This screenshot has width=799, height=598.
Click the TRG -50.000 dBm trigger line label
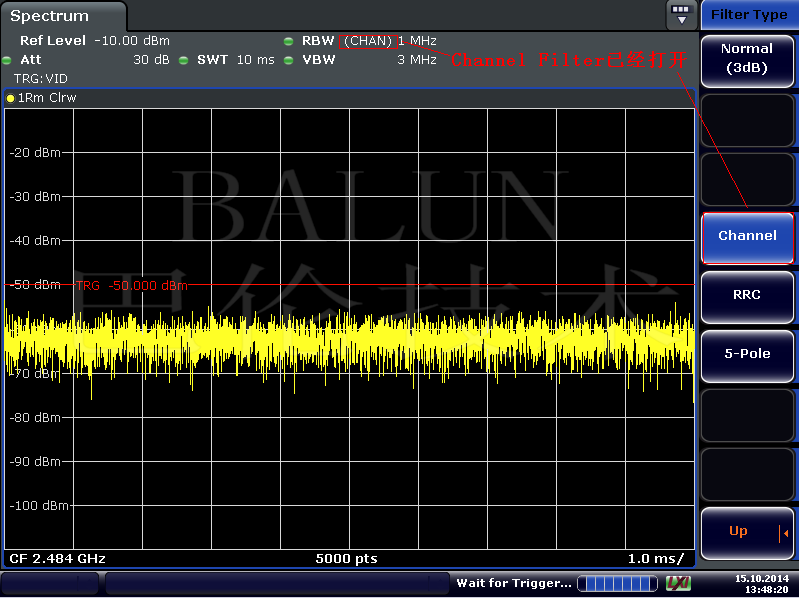coord(132,286)
